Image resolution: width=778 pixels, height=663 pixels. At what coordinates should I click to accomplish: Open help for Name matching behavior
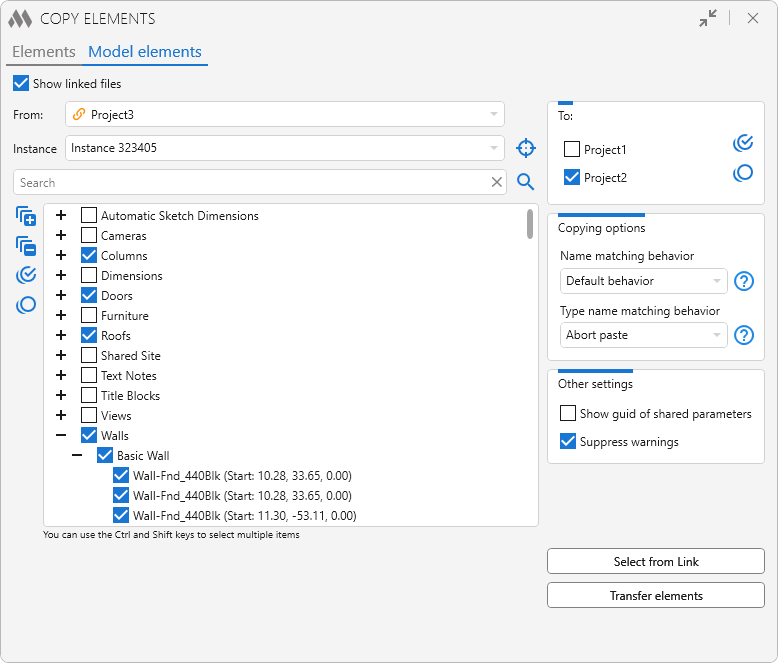point(743,281)
